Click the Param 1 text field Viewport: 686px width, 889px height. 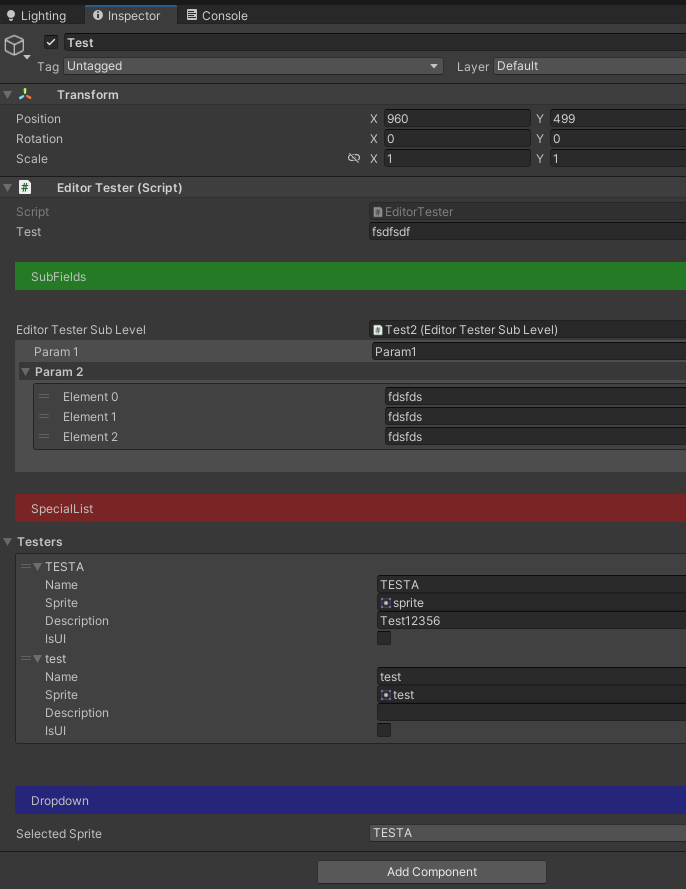(x=529, y=352)
